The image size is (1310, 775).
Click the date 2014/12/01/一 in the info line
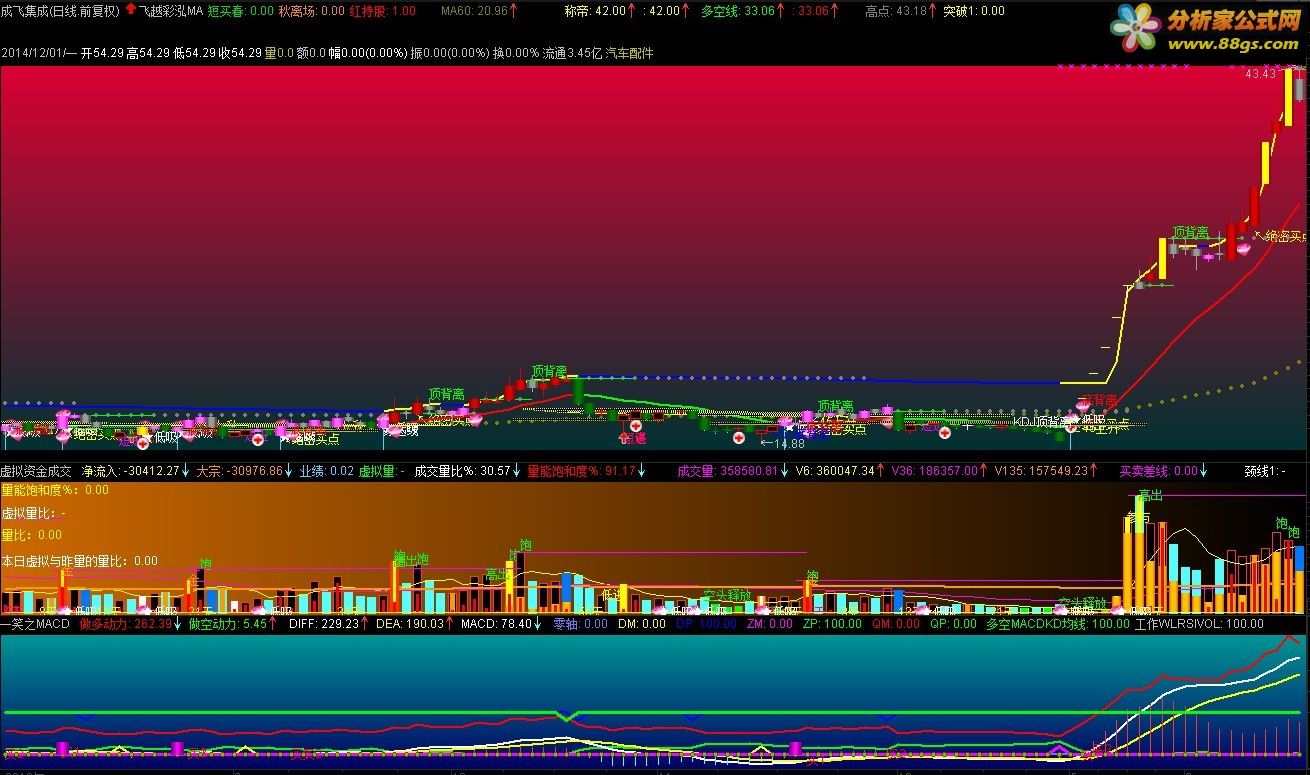[x=39, y=53]
